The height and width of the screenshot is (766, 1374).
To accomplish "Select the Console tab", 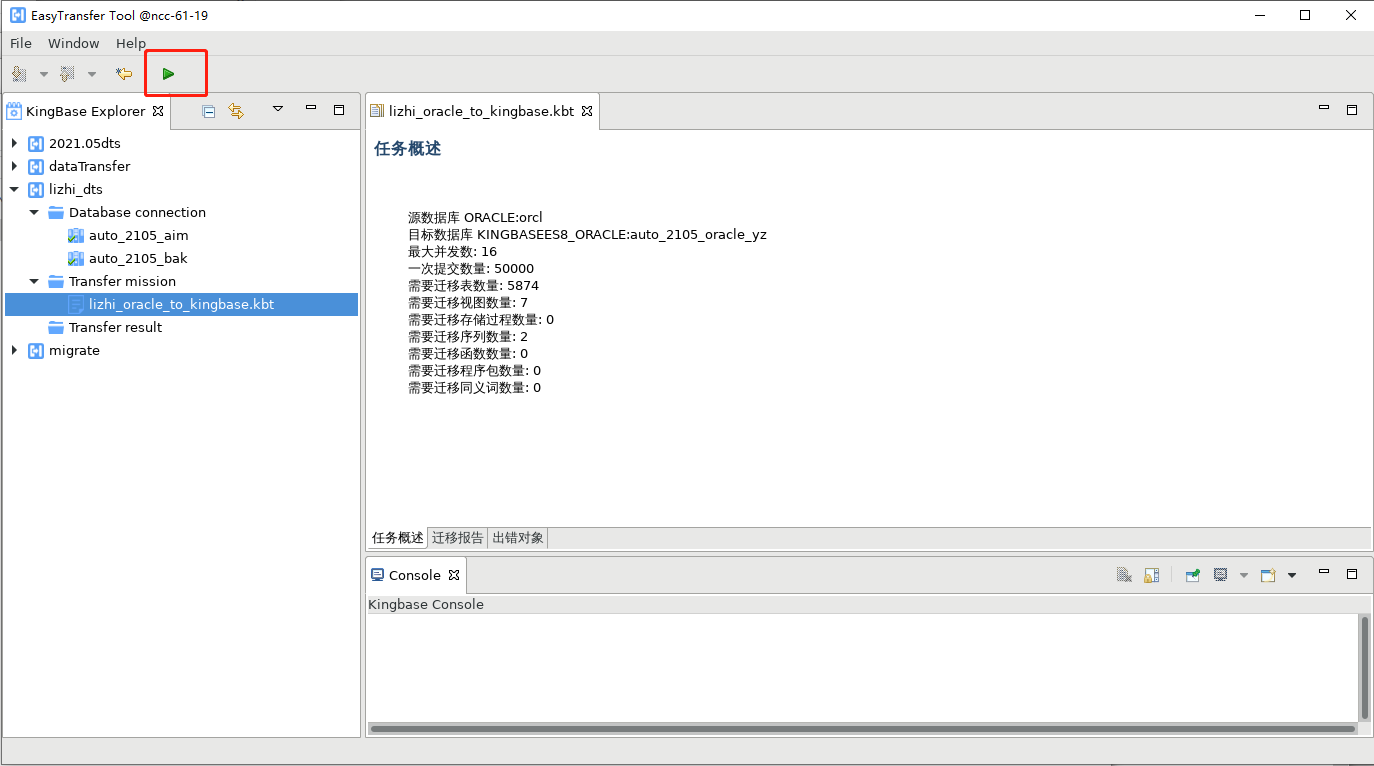I will pos(415,575).
